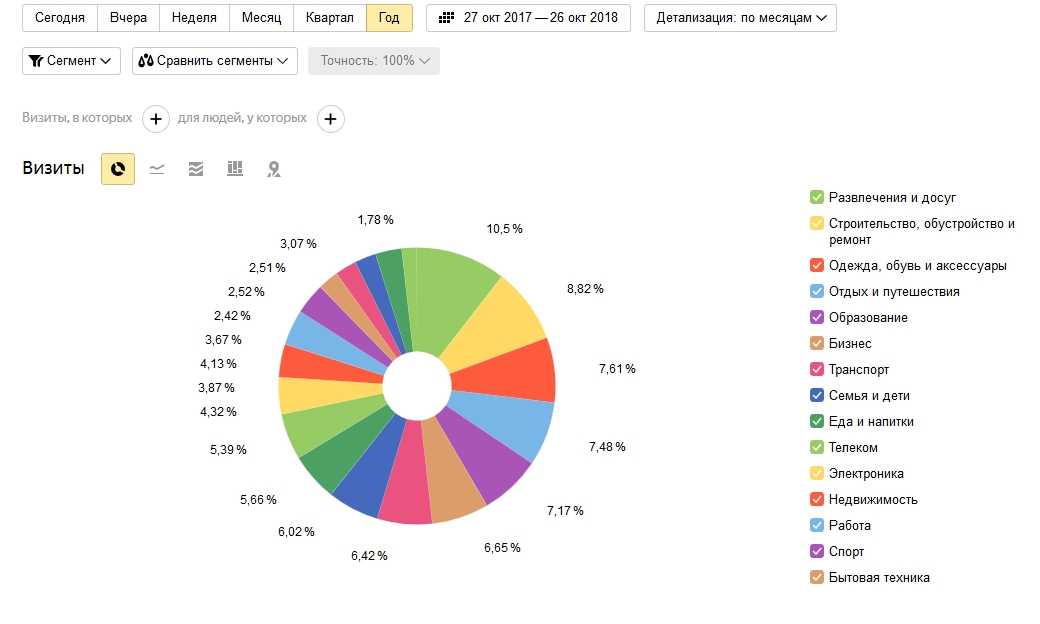Select the Неделя period tab
Screen dimensions: 1040x624
pos(194,18)
